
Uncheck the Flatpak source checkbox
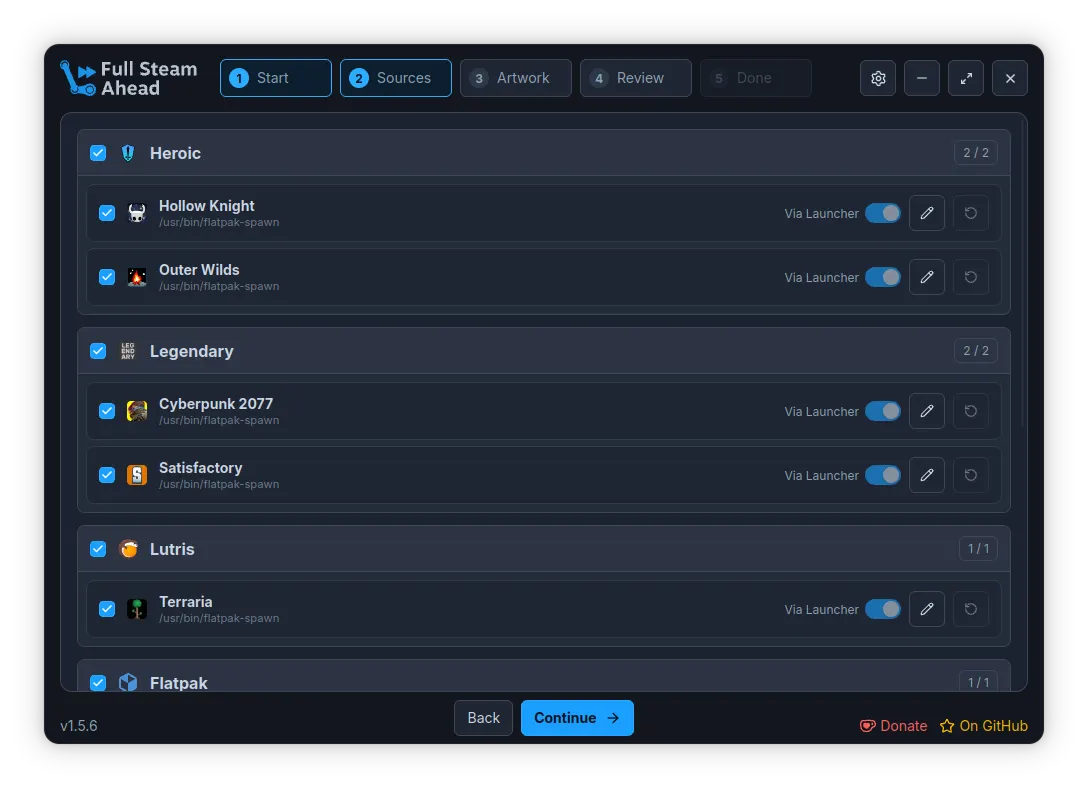(98, 683)
